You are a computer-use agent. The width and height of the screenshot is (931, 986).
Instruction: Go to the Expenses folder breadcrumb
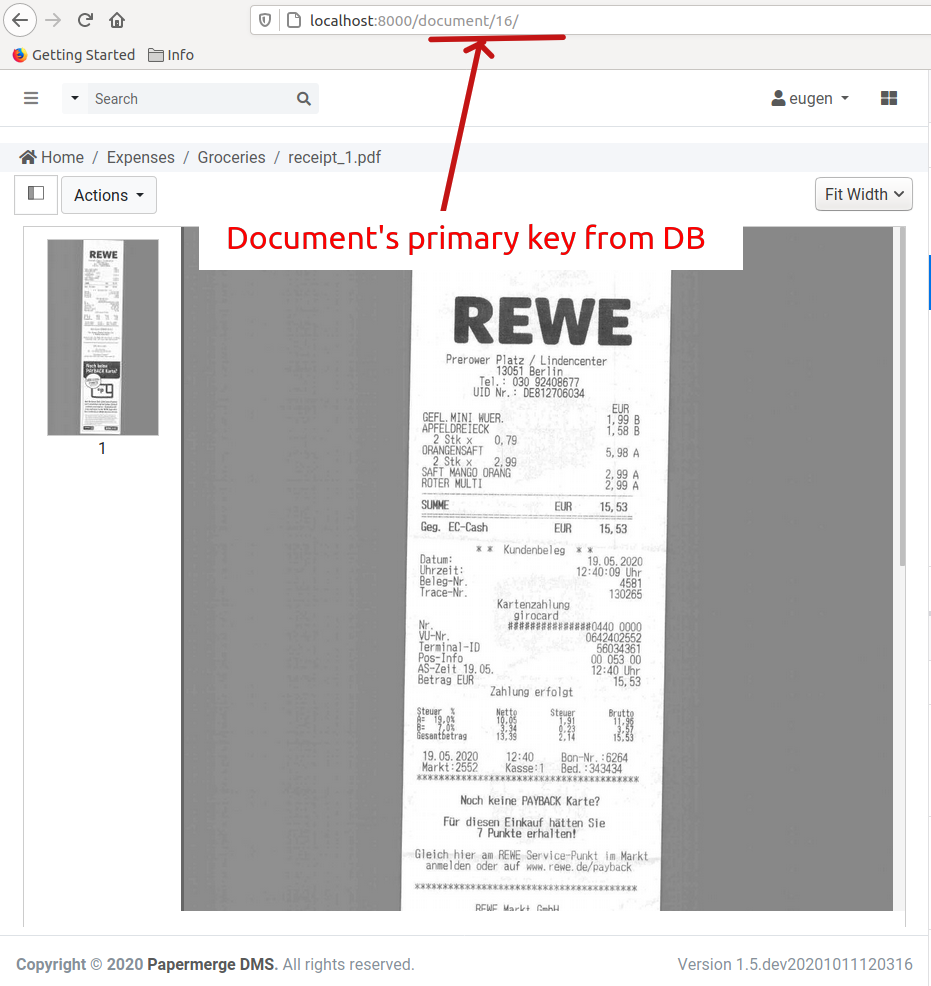141,157
